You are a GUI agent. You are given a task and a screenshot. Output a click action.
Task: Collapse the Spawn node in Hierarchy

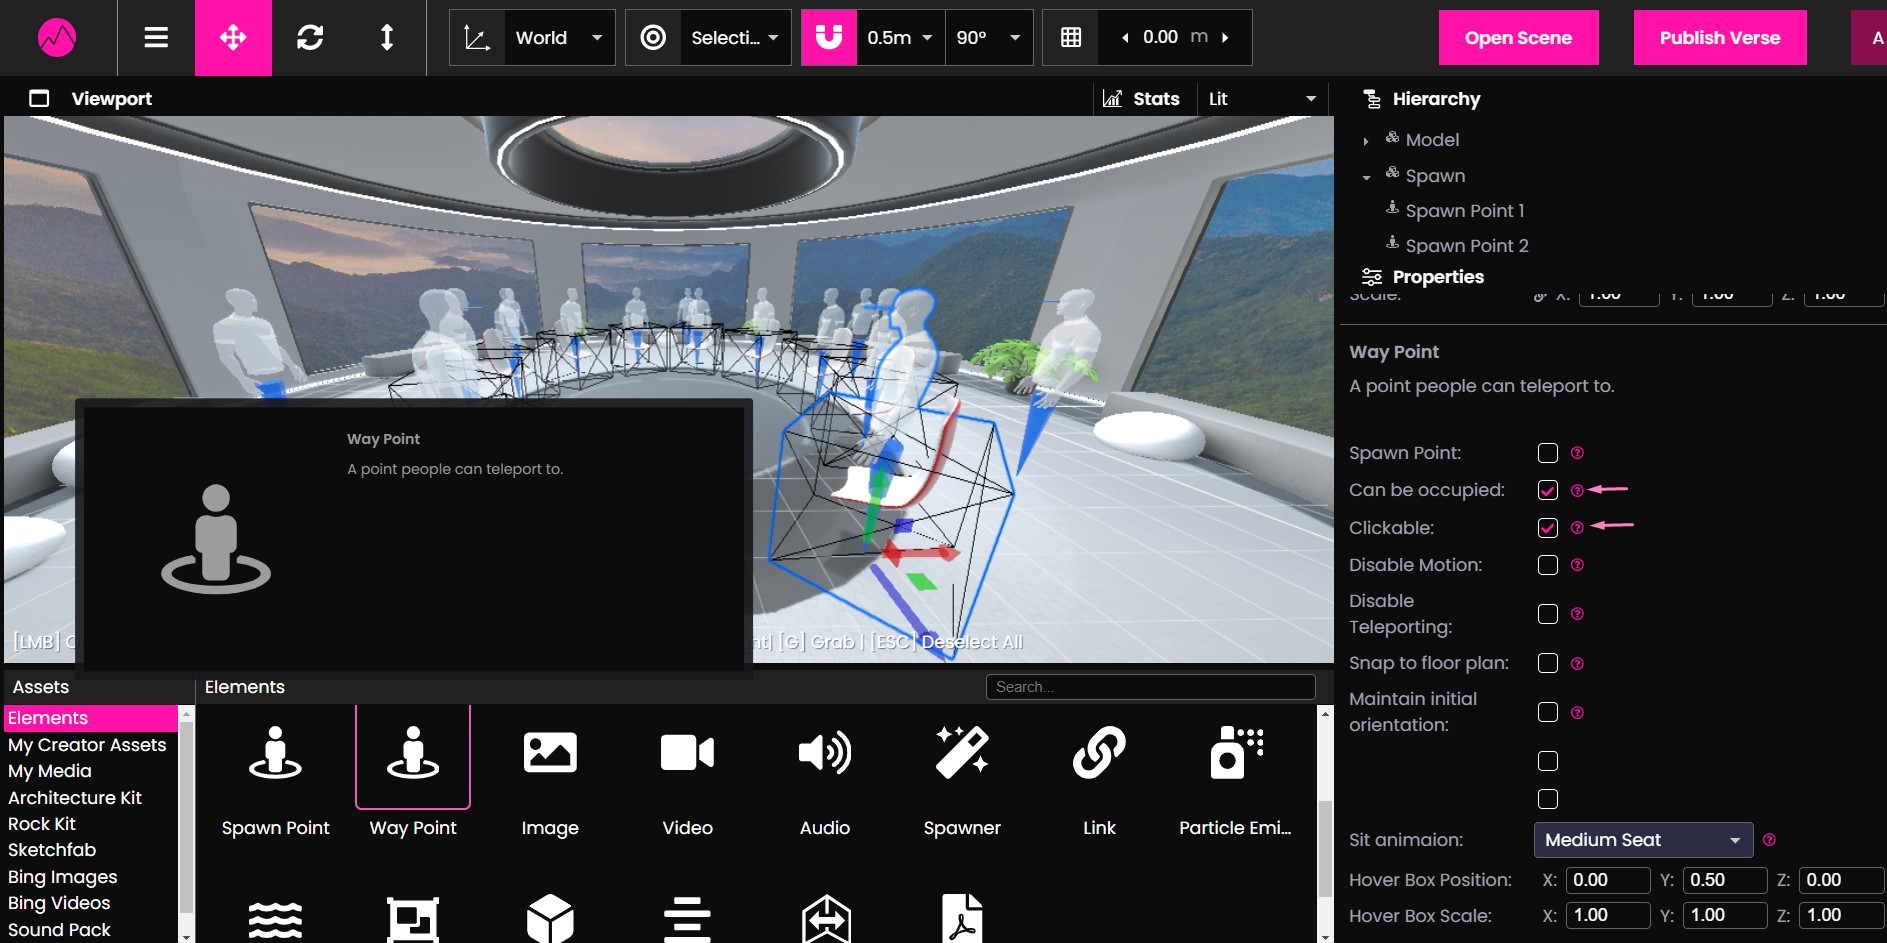click(1366, 177)
